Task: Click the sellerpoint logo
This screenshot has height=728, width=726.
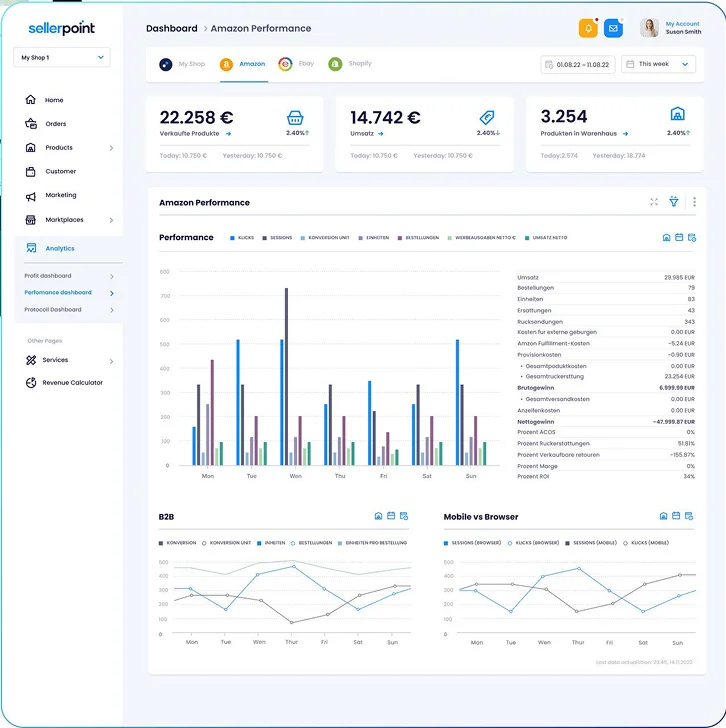Action: tap(61, 28)
